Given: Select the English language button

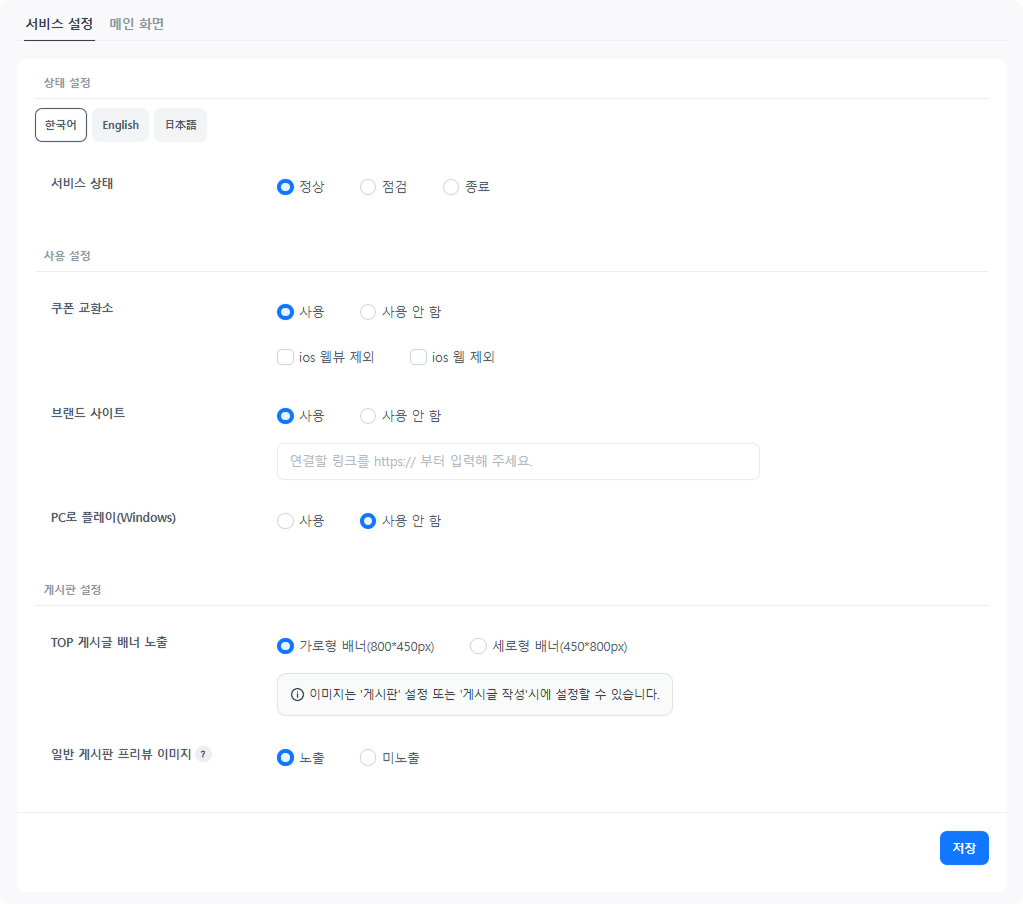Looking at the screenshot, I should coord(121,125).
